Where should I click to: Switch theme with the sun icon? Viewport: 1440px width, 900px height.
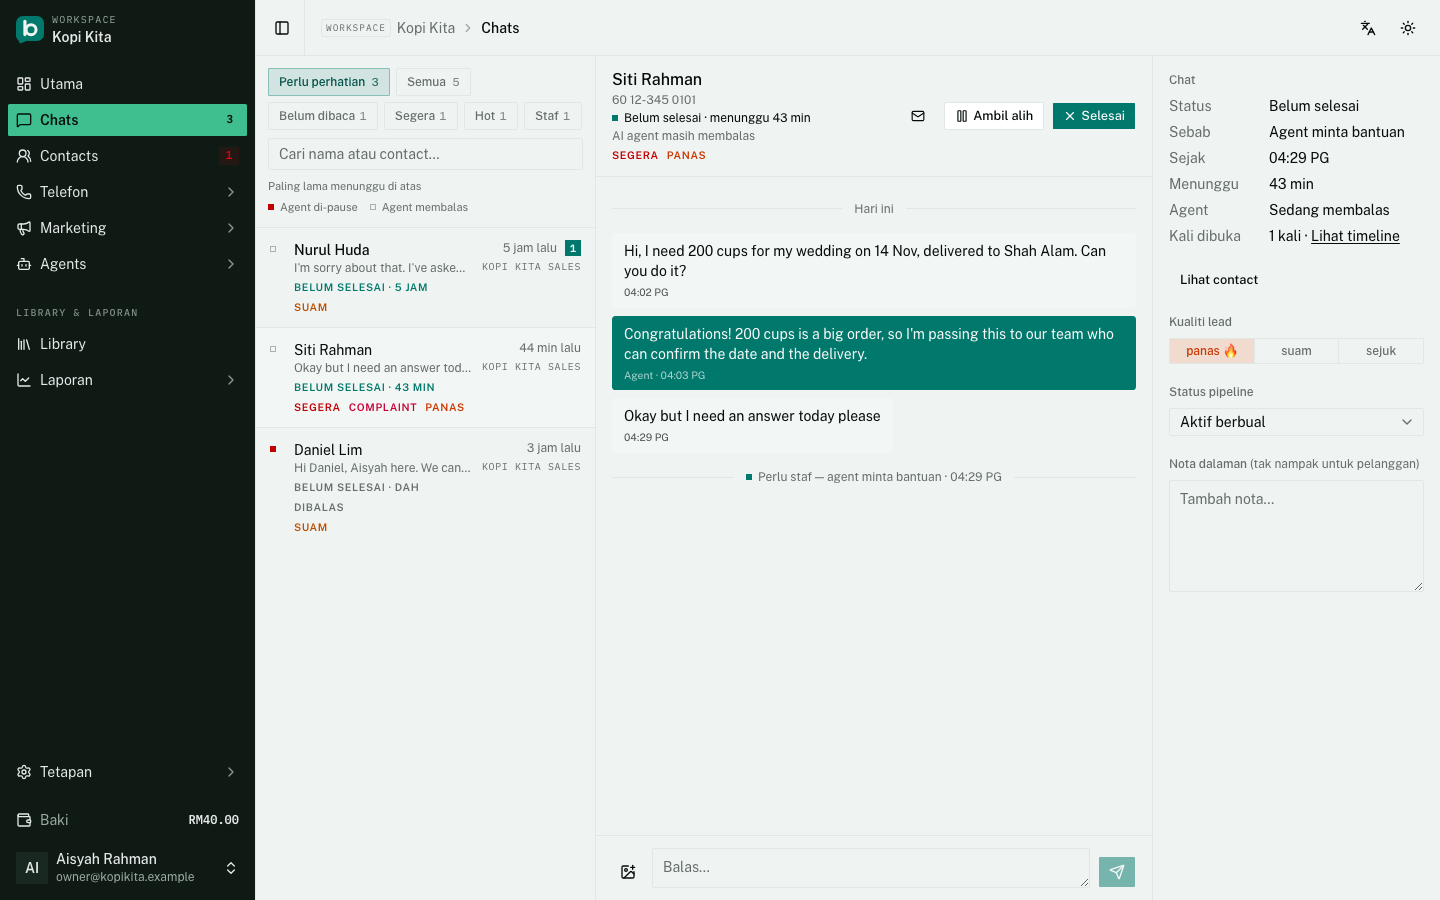pyautogui.click(x=1408, y=28)
